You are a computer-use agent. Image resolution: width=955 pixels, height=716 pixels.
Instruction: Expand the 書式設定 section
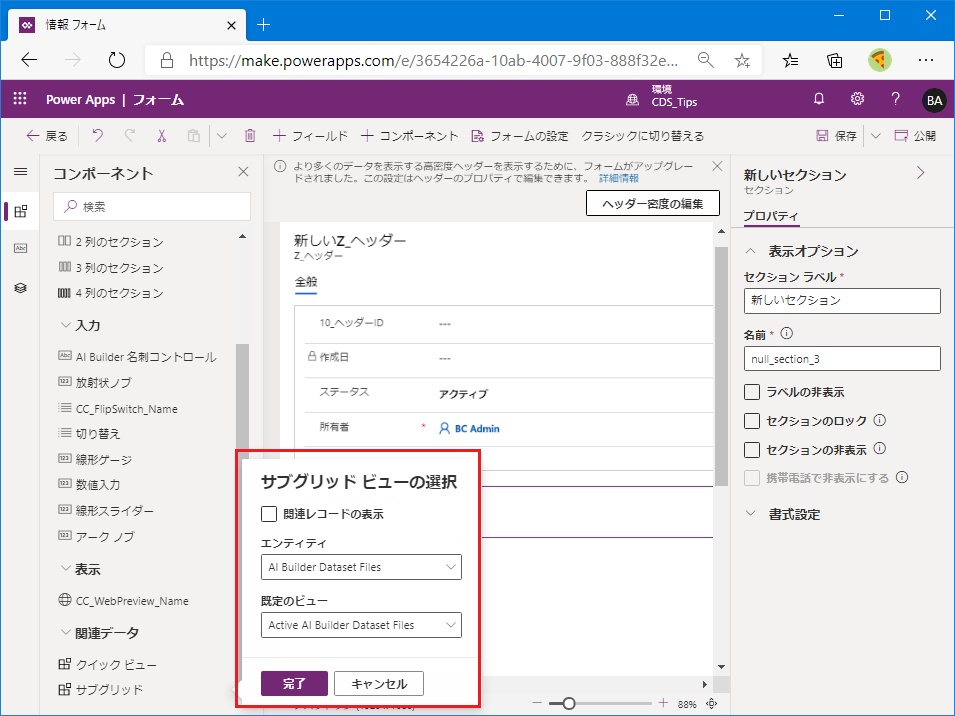(x=751, y=514)
